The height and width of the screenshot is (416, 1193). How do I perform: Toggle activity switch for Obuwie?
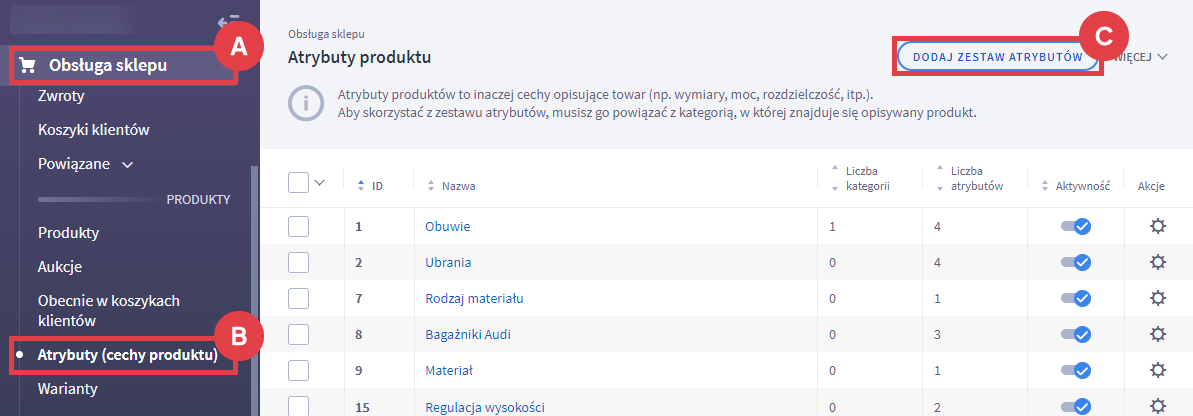click(1076, 227)
